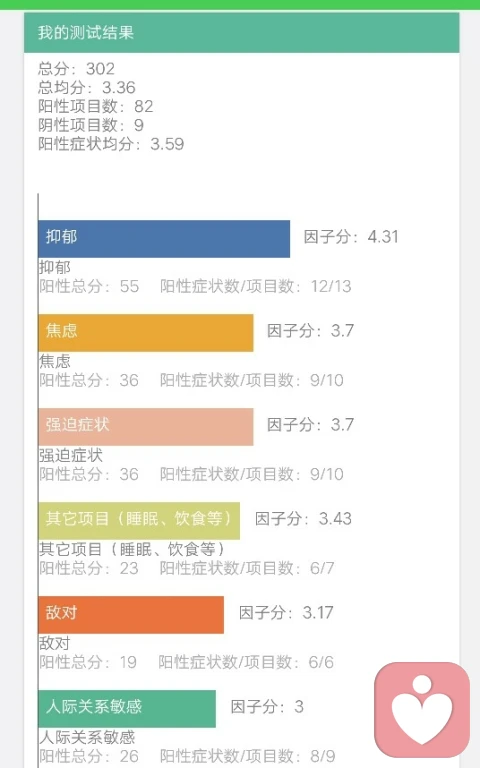This screenshot has width=480, height=768.
Task: Click 阴性项目数：9 line
Action: (x=91, y=125)
